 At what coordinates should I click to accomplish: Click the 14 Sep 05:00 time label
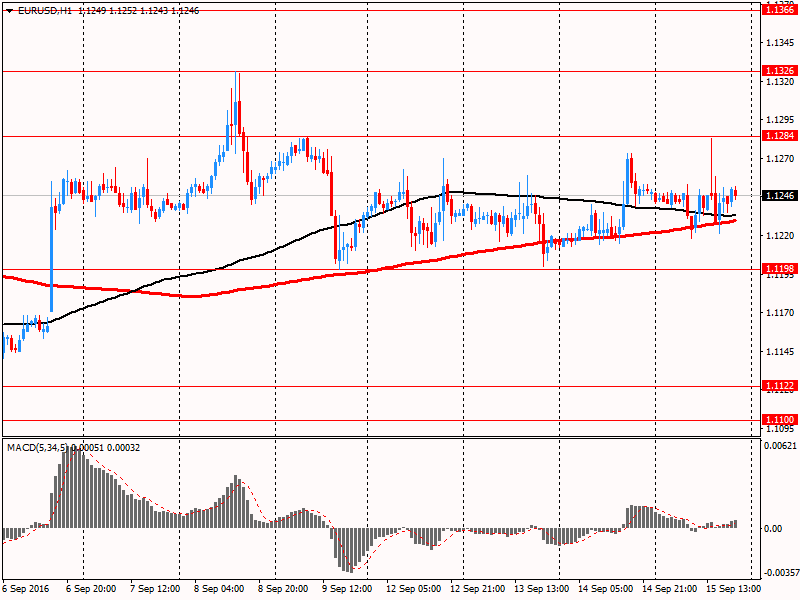tap(606, 589)
